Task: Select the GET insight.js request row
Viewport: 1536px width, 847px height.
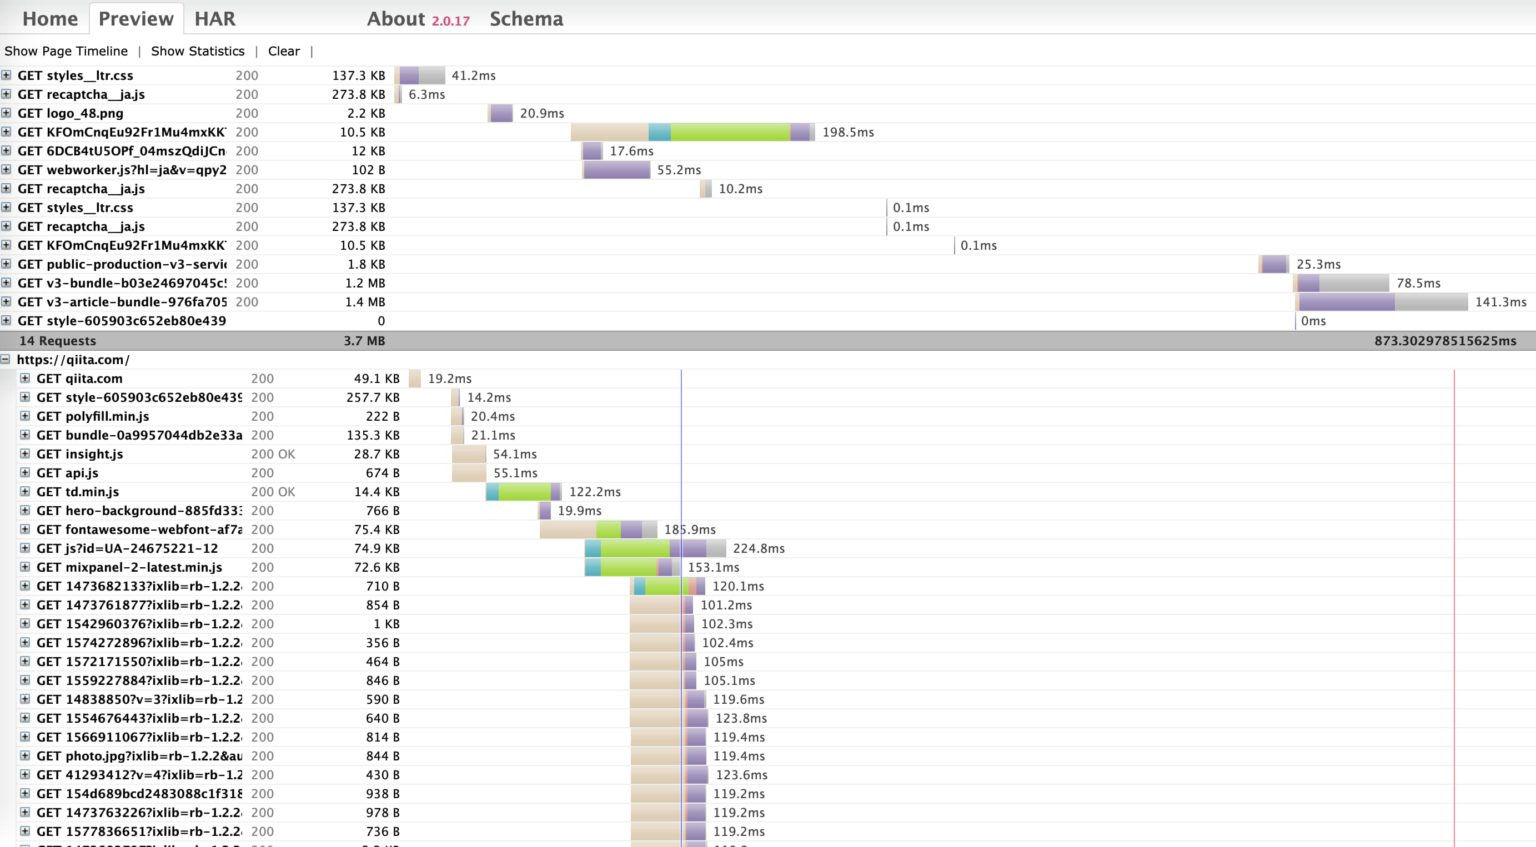Action: point(80,455)
